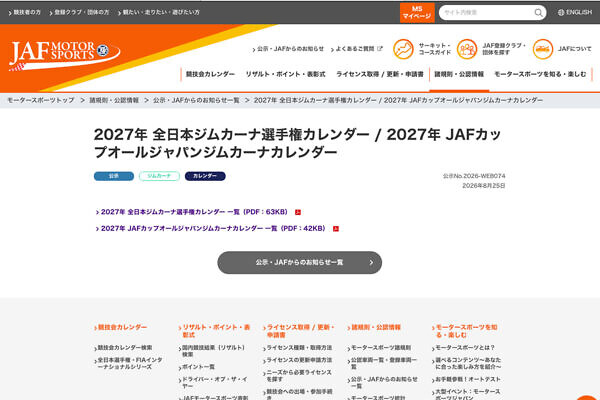Viewport: 600px width, 400px height.
Task: Select the ジムカーナ tag
Action: pyautogui.click(x=159, y=176)
